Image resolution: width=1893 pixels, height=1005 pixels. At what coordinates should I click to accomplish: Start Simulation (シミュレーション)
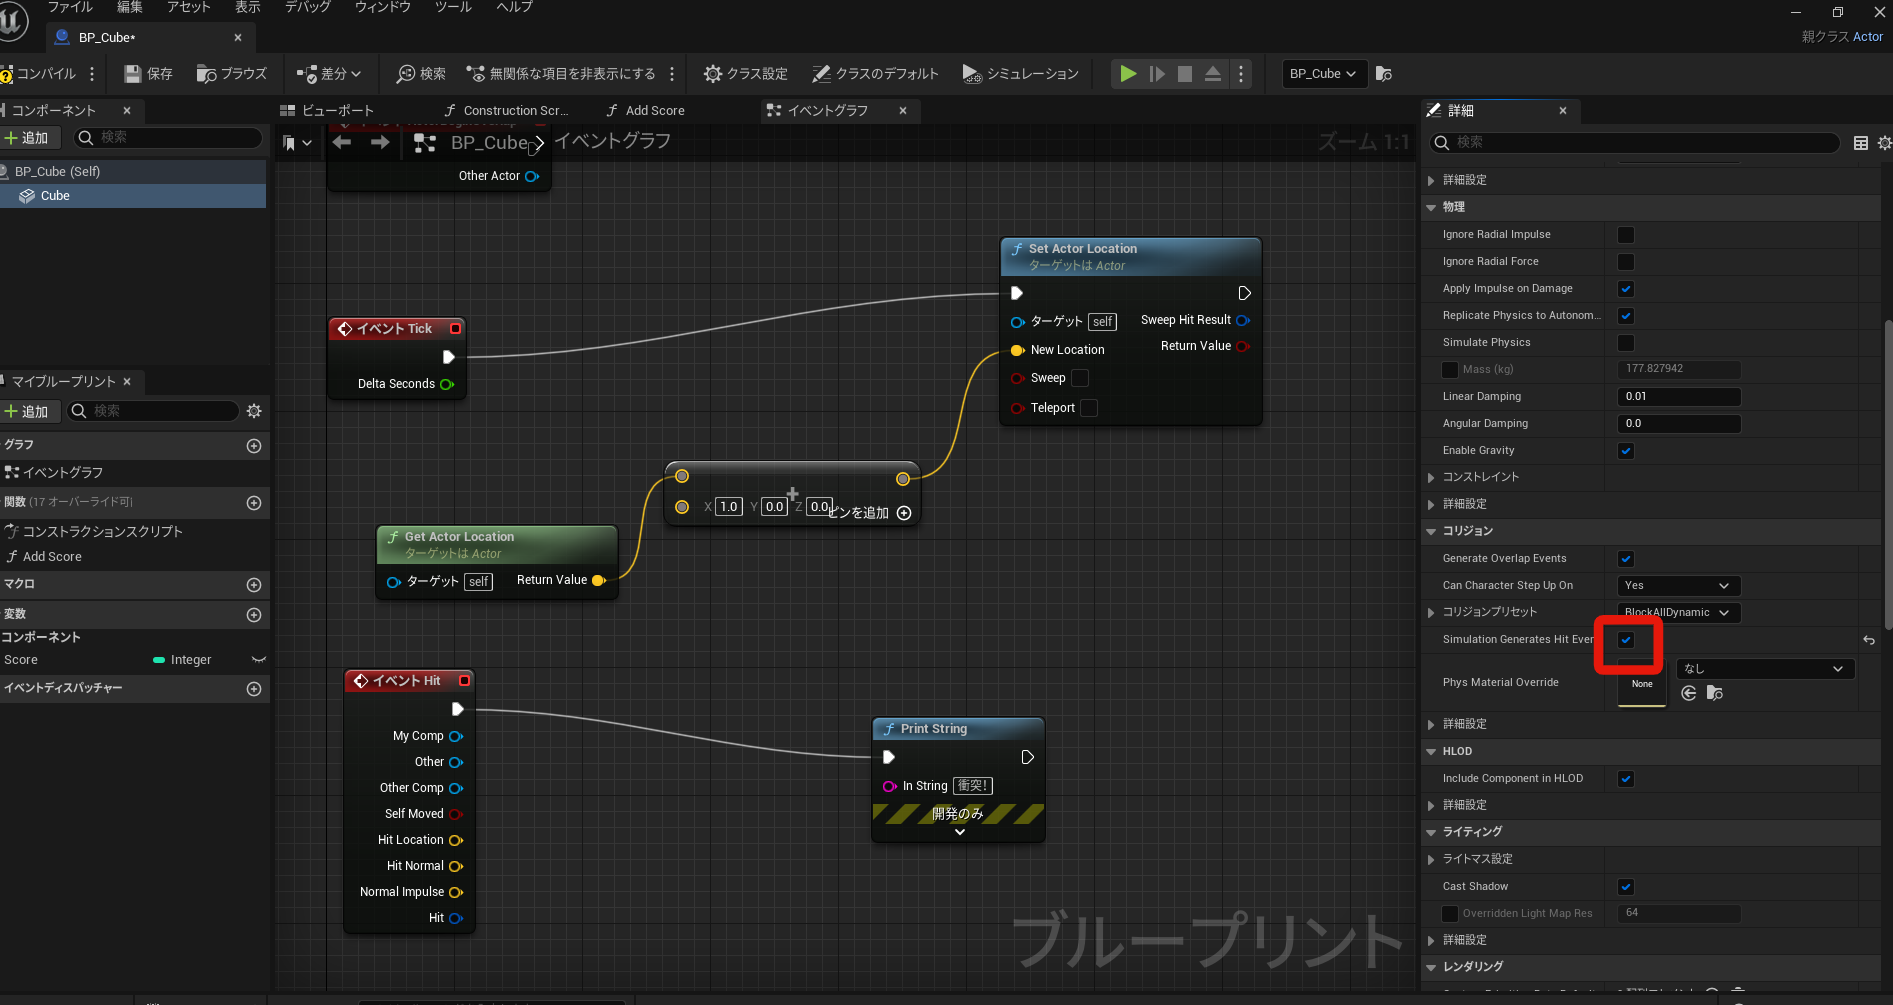pos(1021,74)
